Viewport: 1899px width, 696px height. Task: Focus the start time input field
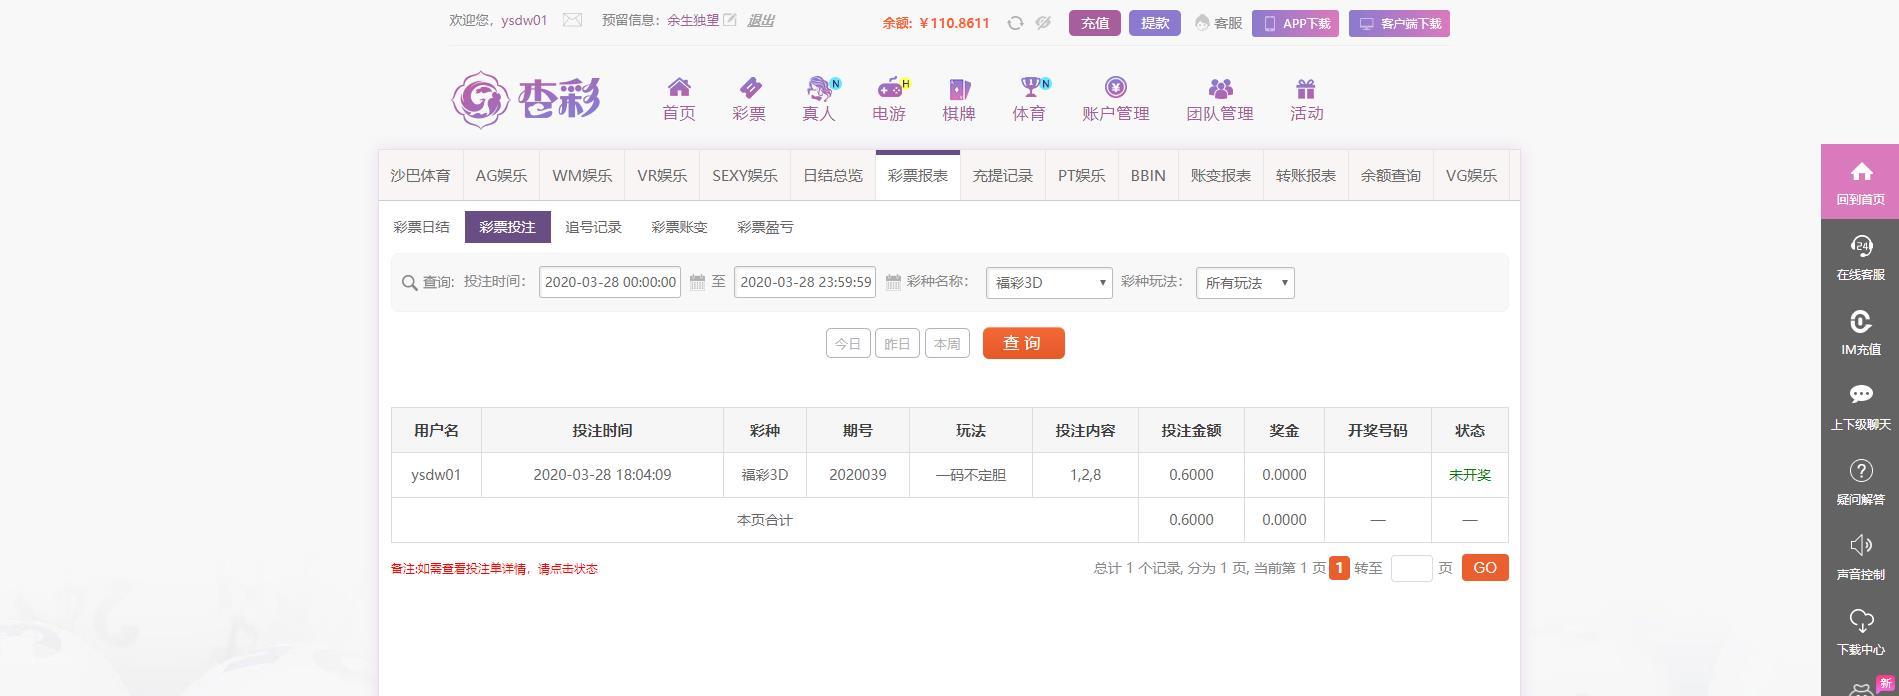click(610, 282)
